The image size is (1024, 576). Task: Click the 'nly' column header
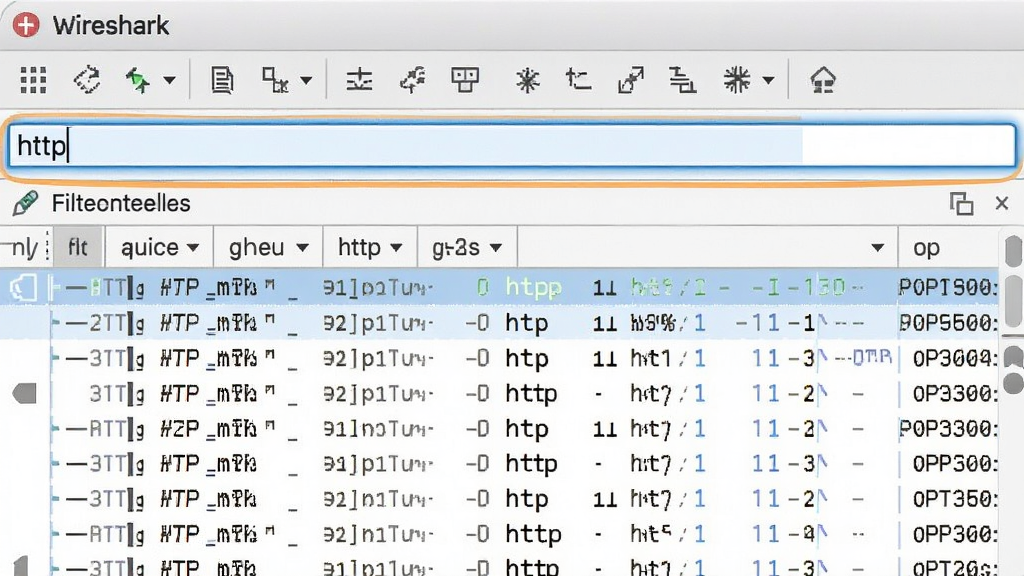pyautogui.click(x=24, y=248)
